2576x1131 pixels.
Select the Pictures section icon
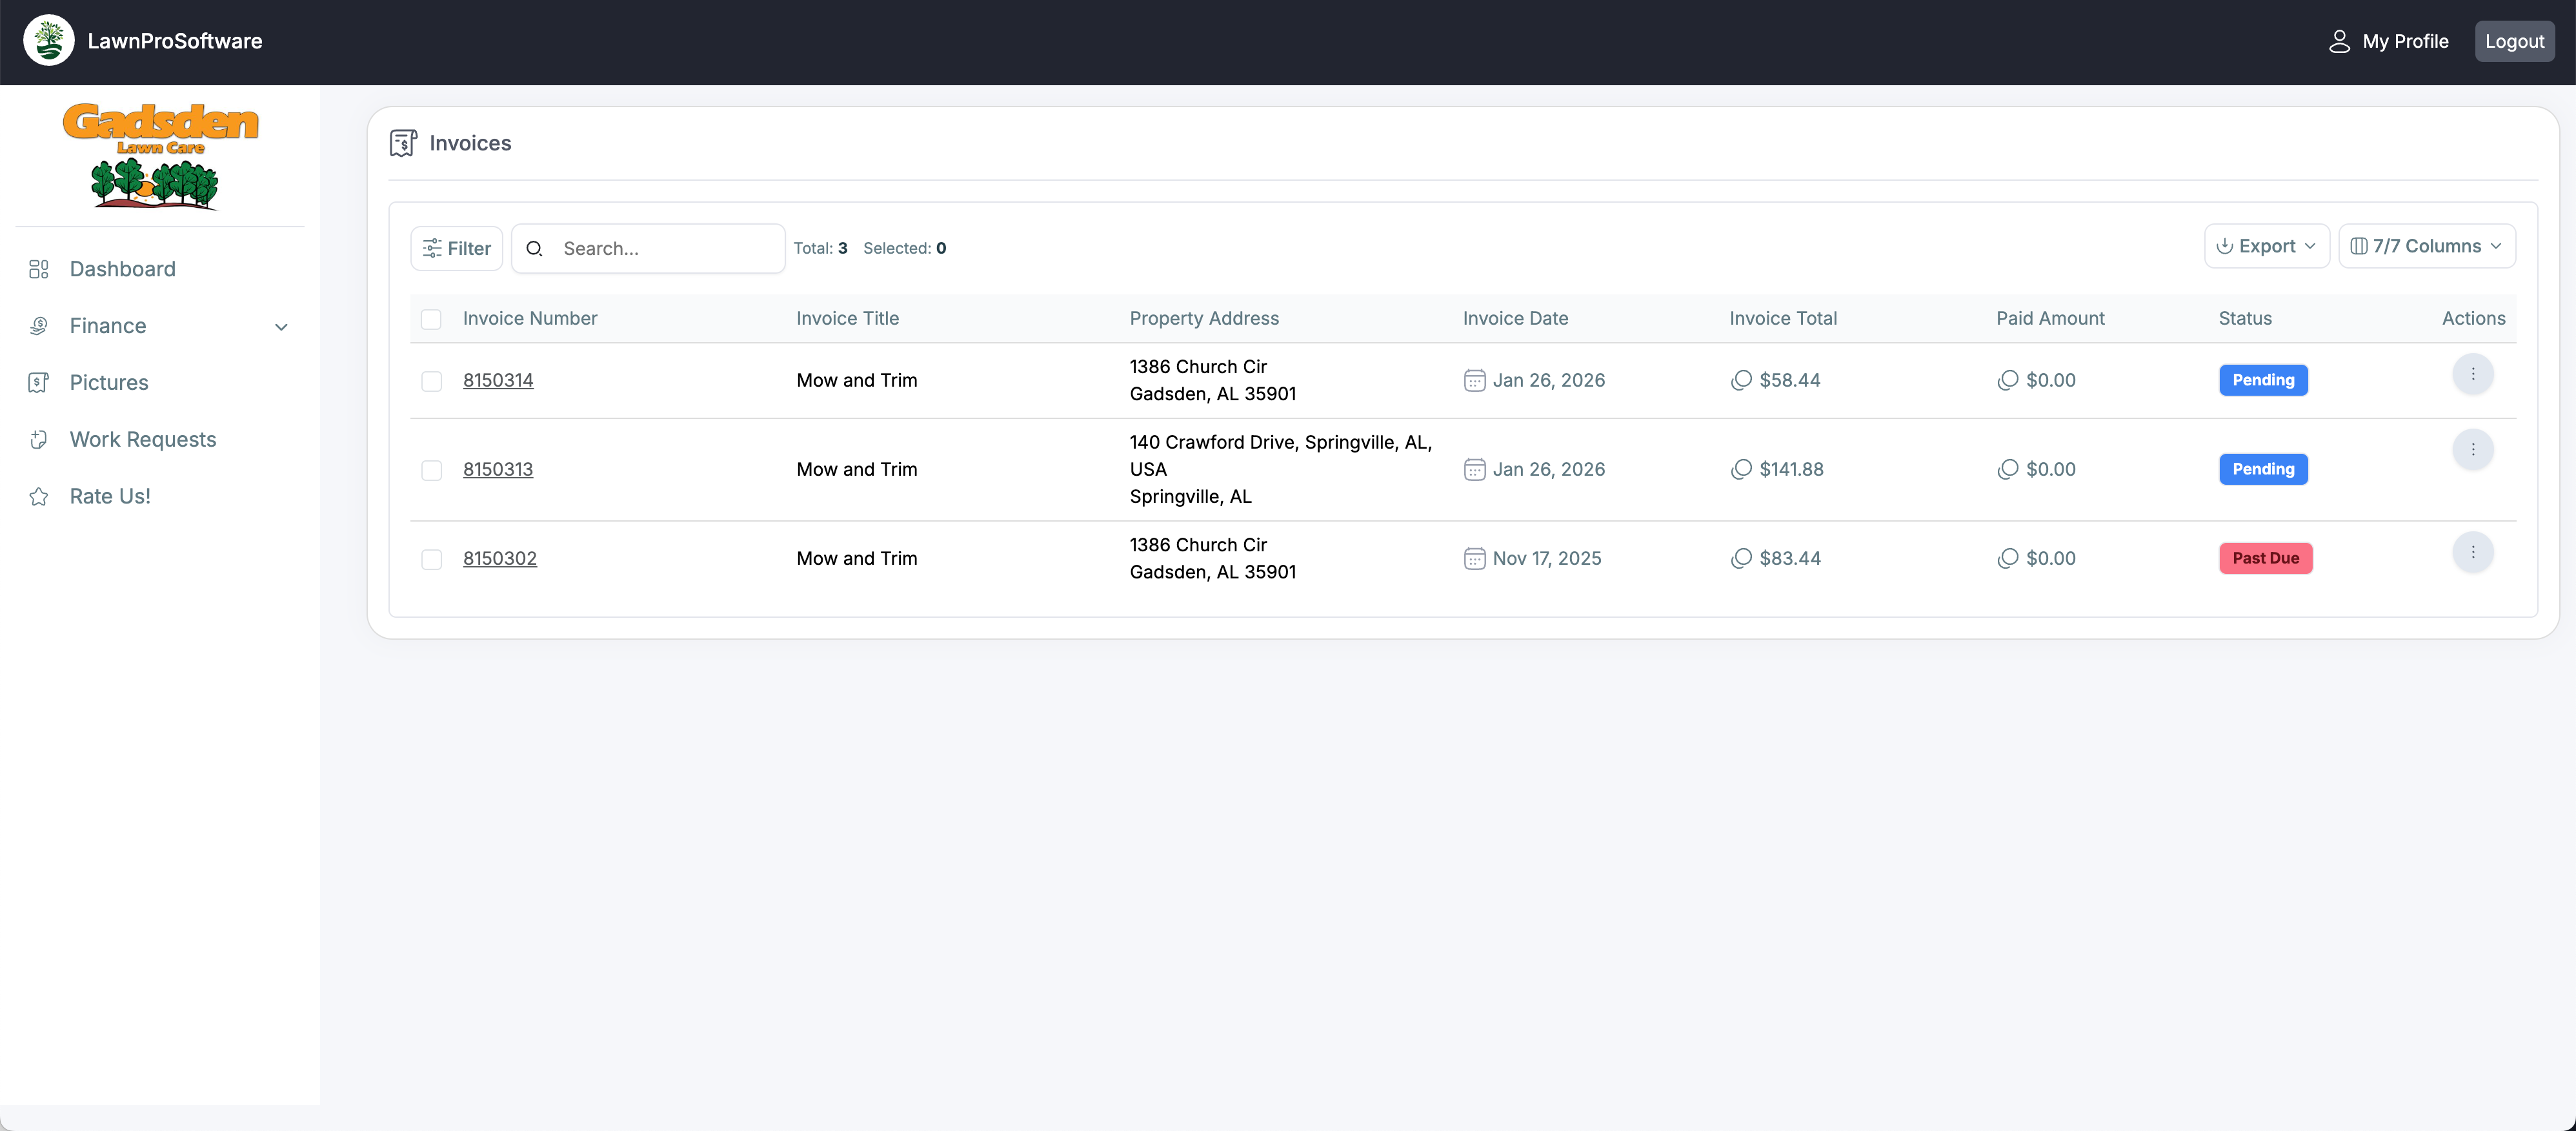click(38, 382)
